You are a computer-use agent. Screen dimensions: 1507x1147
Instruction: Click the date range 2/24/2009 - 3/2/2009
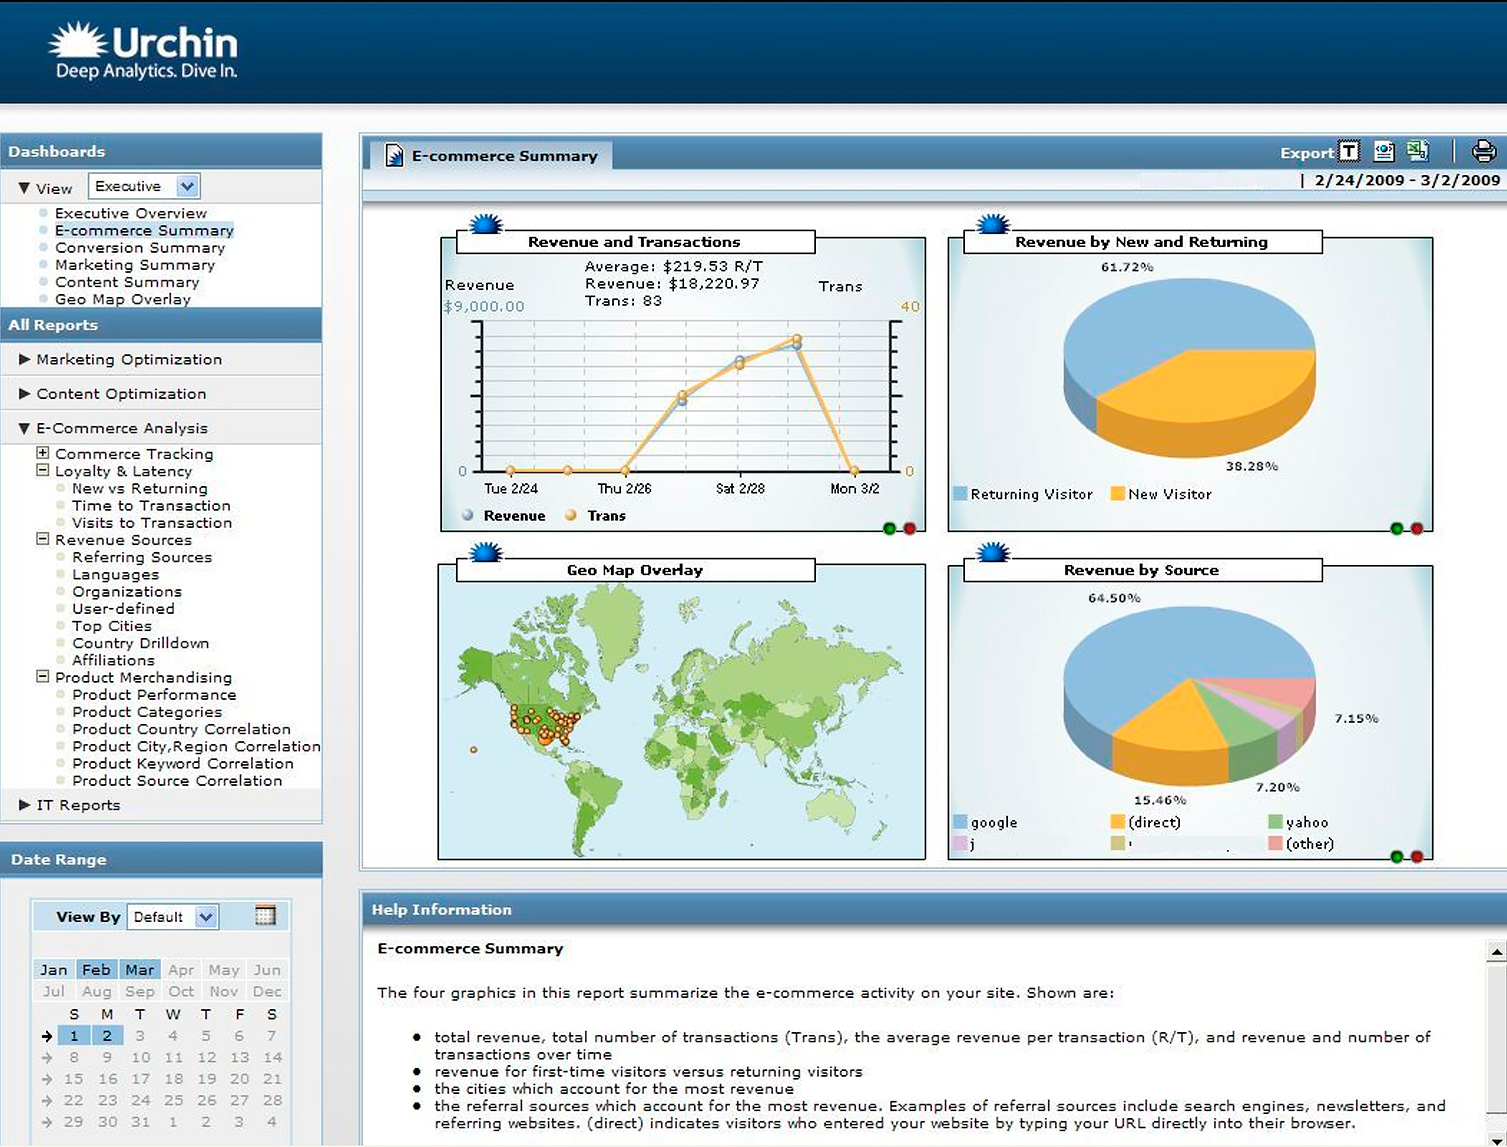point(1407,180)
